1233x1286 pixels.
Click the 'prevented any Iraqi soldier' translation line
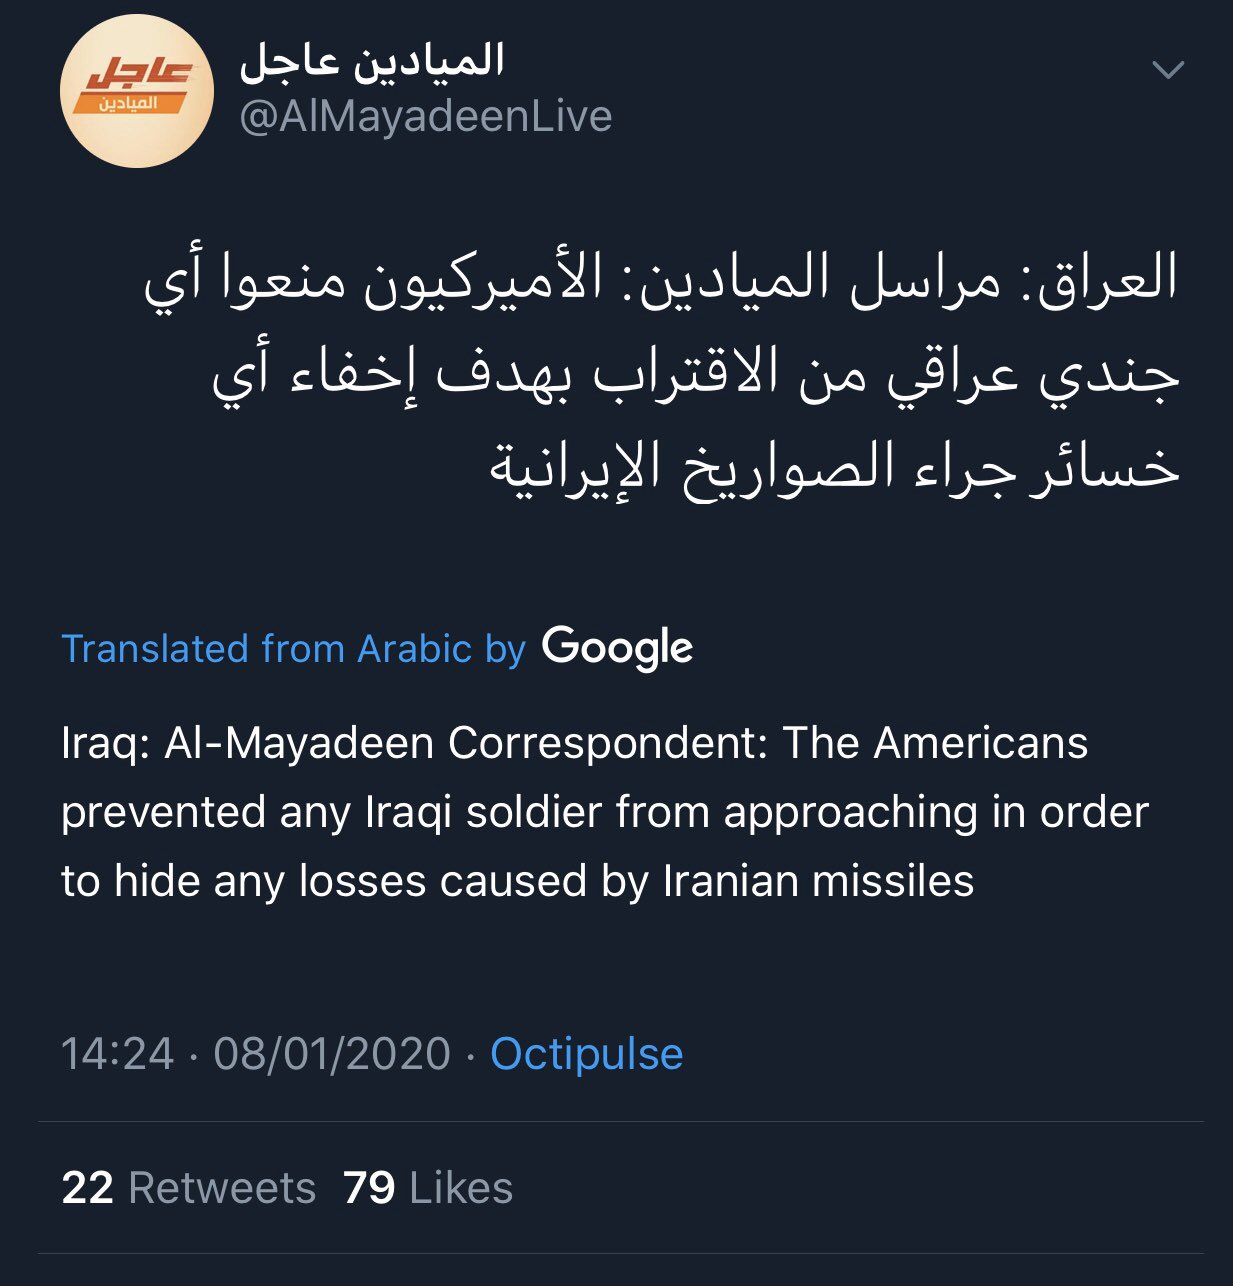click(x=604, y=812)
